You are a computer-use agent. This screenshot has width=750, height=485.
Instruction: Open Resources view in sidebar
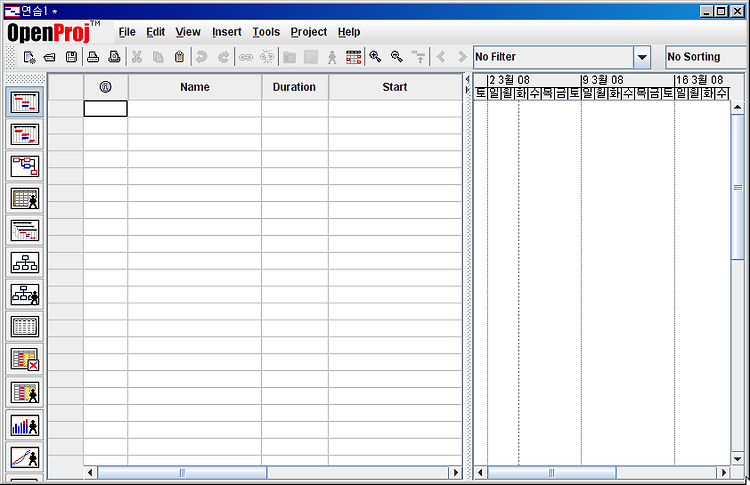[x=25, y=198]
